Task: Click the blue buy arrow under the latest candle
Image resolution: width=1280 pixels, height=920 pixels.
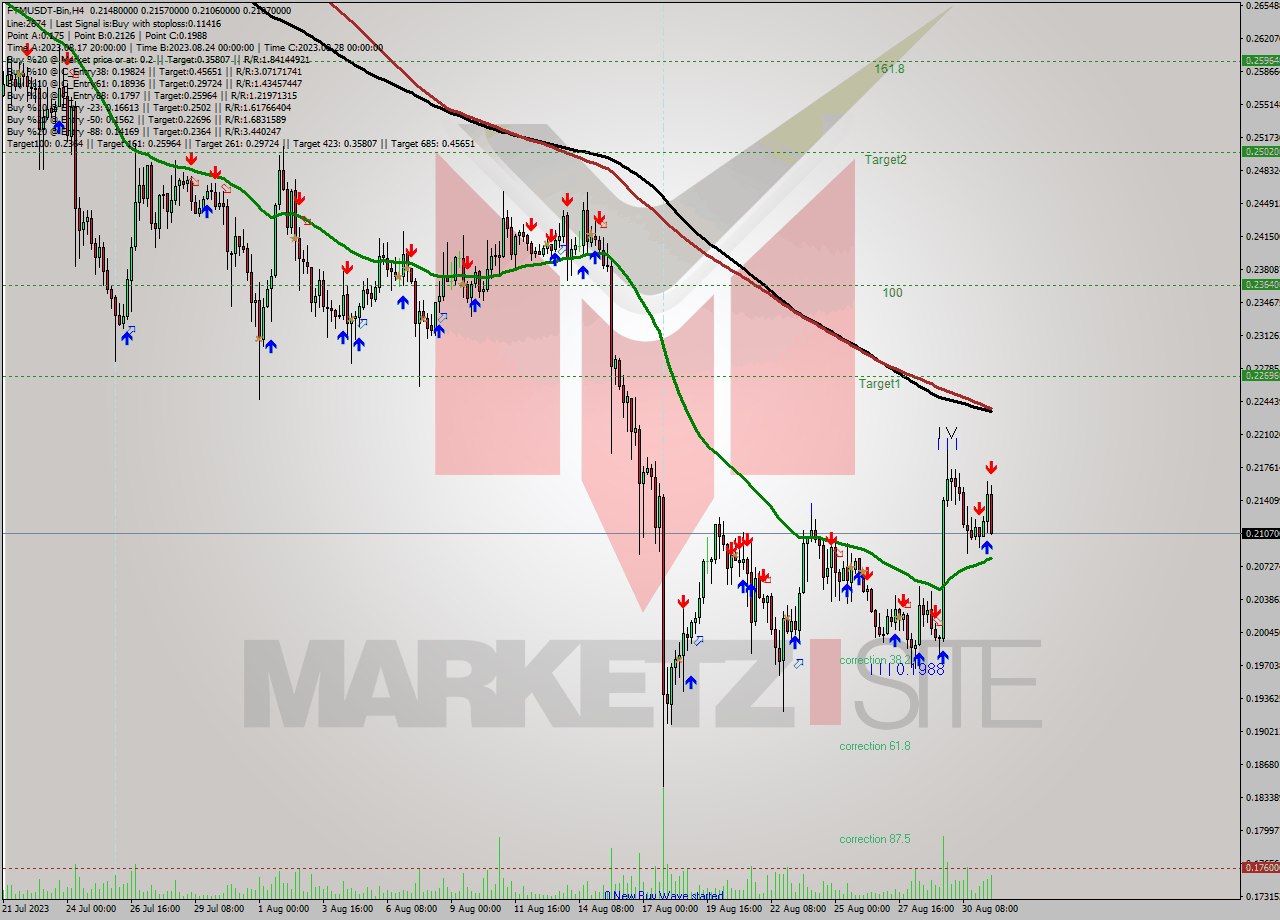Action: point(987,547)
